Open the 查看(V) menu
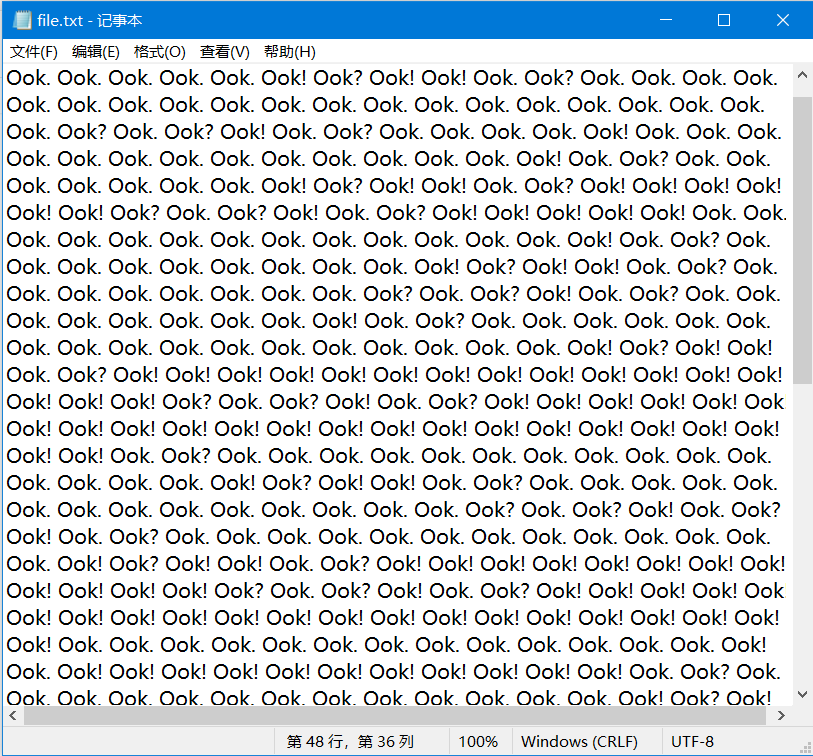 (x=225, y=52)
